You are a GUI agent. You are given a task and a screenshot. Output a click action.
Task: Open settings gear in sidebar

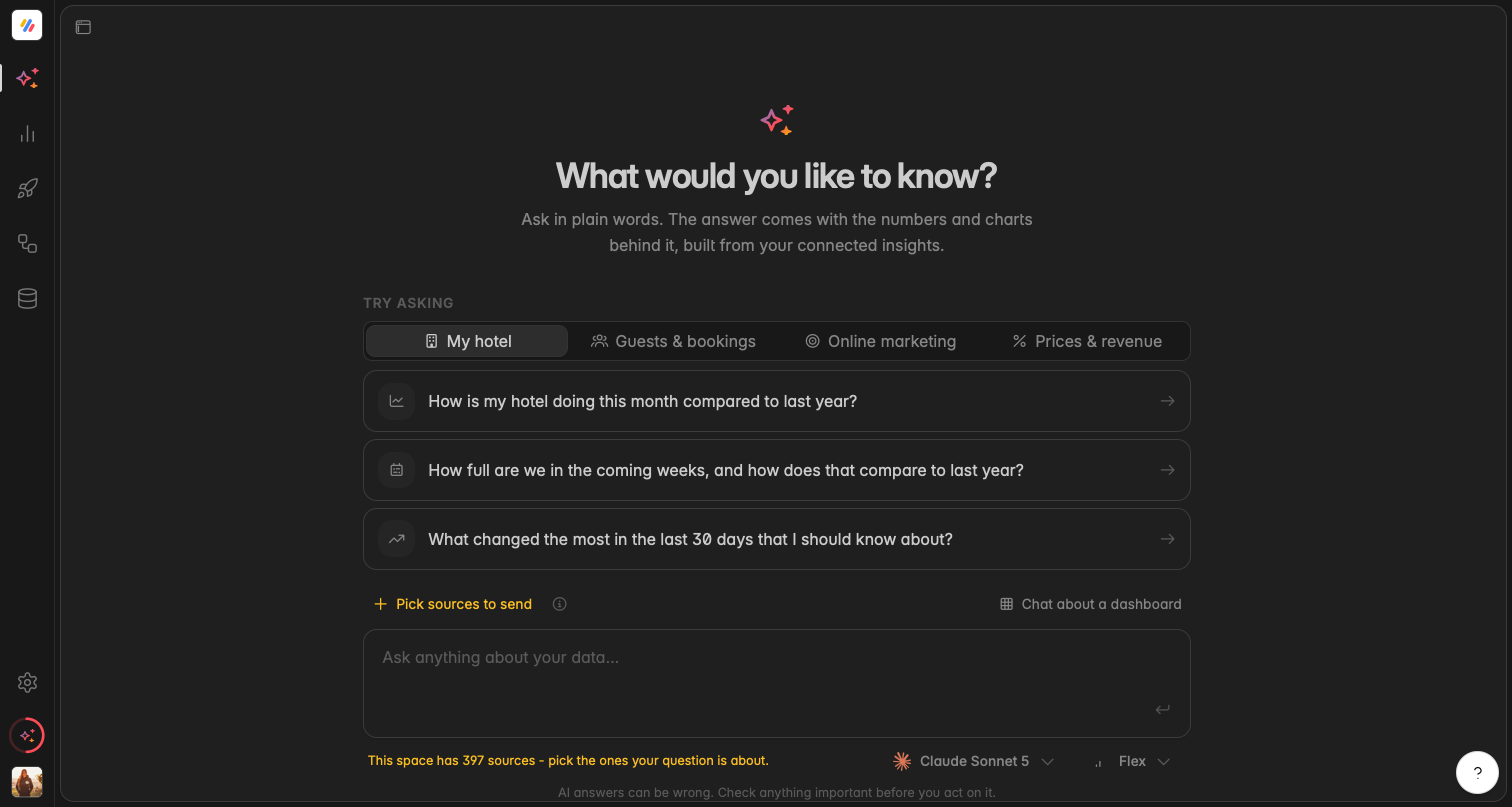27,682
